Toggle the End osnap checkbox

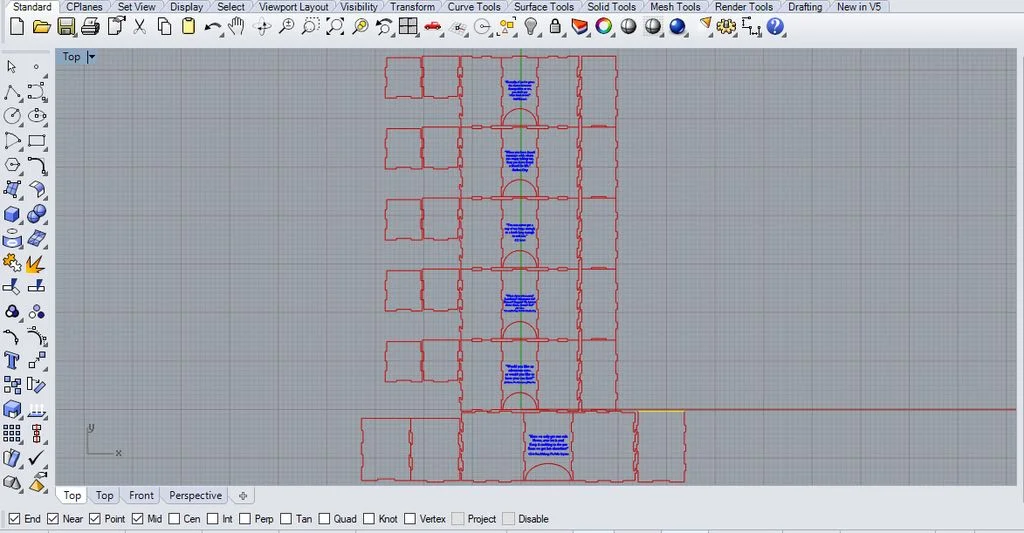click(x=14, y=519)
